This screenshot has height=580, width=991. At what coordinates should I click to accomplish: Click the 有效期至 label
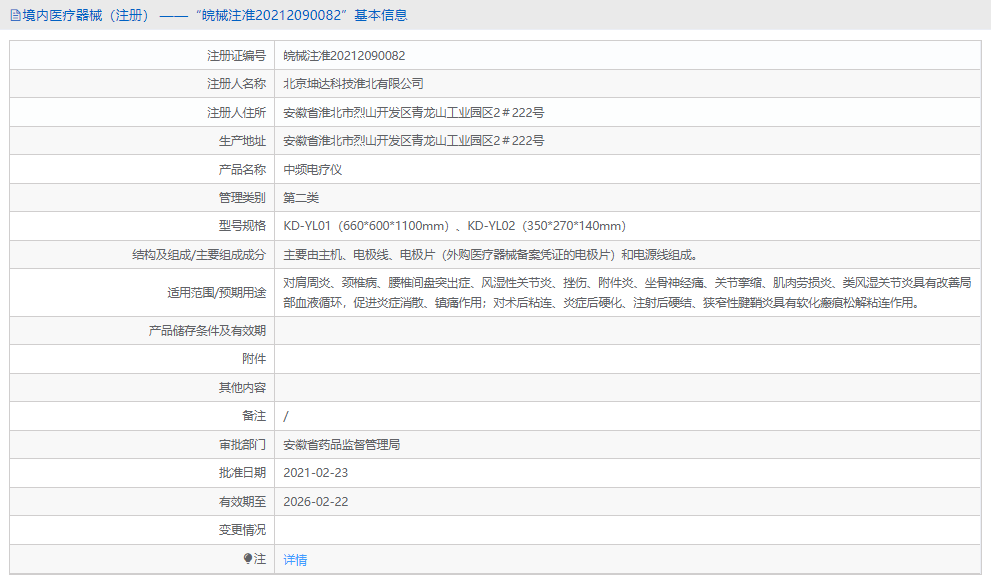click(243, 502)
